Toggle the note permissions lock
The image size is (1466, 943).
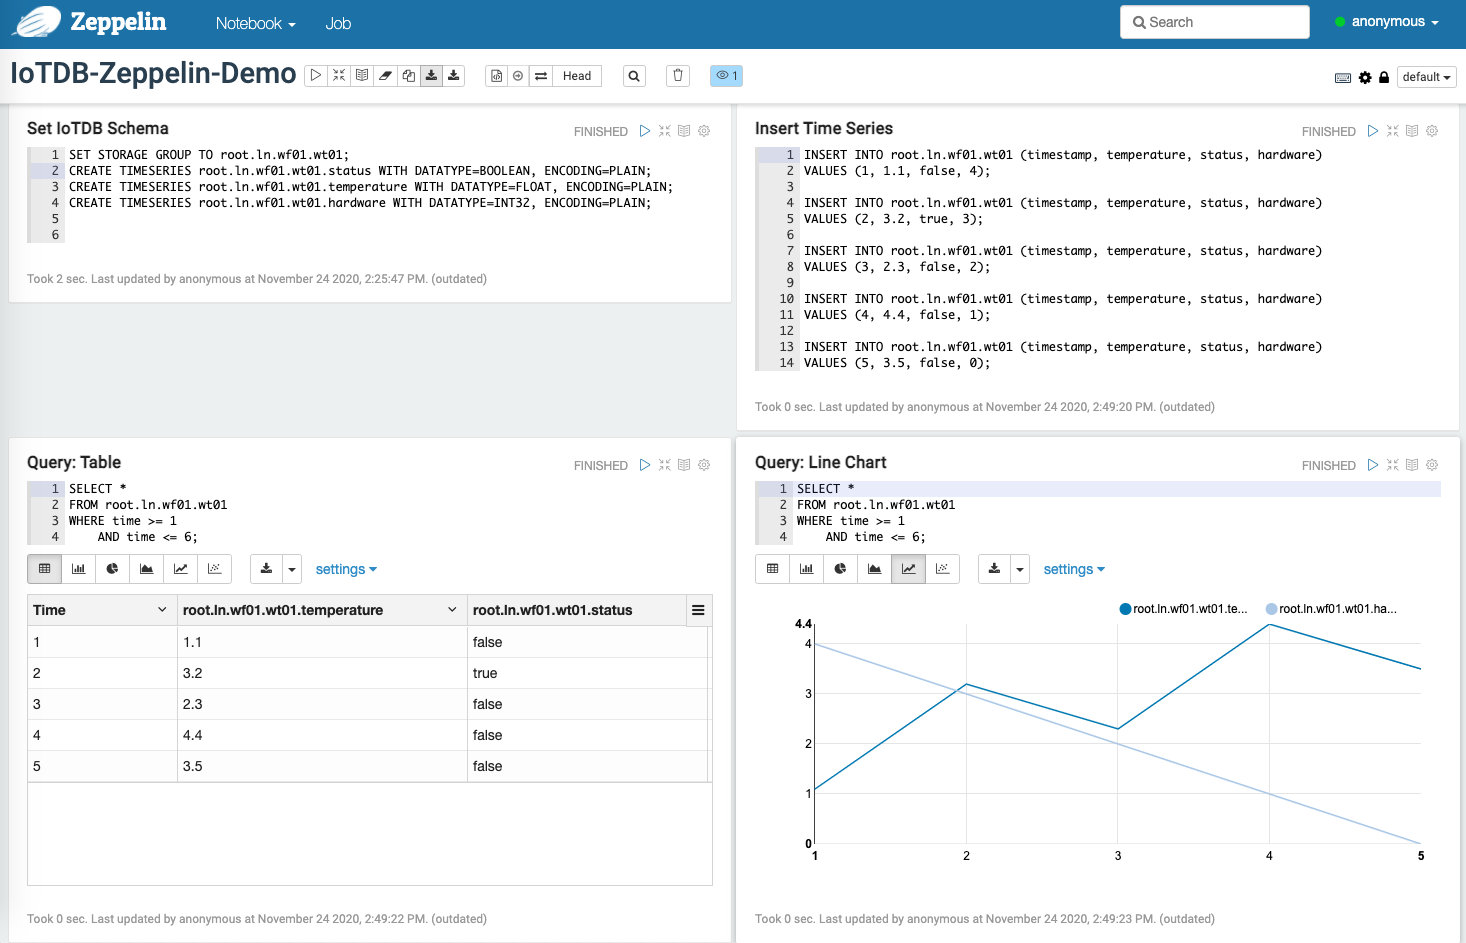pos(1383,76)
